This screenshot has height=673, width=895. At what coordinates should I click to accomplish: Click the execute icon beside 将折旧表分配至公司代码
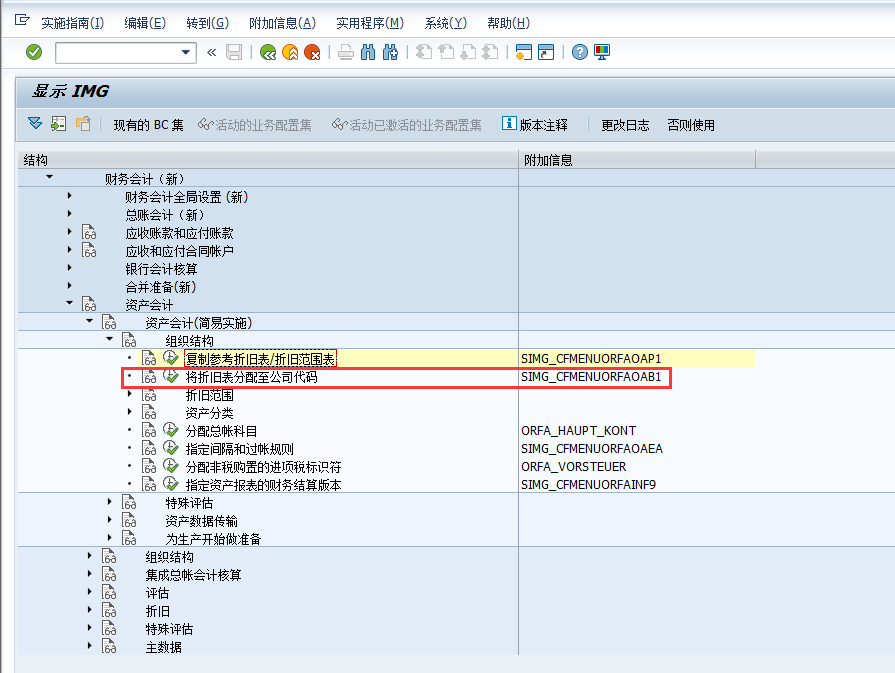[169, 377]
